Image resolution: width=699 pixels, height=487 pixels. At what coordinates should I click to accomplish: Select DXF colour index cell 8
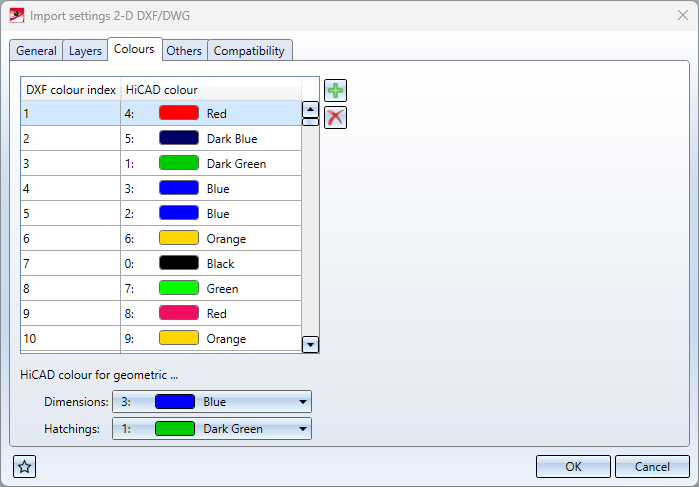[x=70, y=288]
